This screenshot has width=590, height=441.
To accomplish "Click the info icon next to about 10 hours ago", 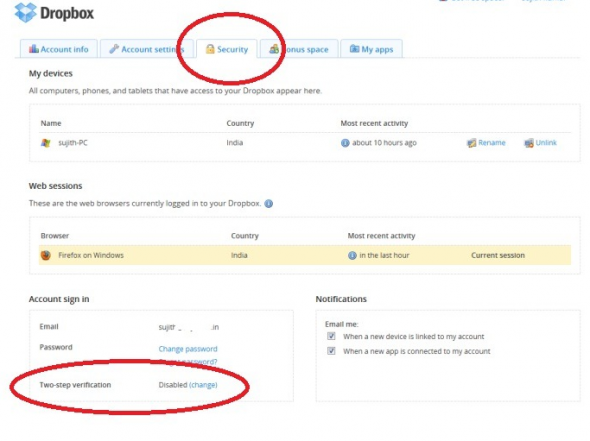I will tap(345, 143).
